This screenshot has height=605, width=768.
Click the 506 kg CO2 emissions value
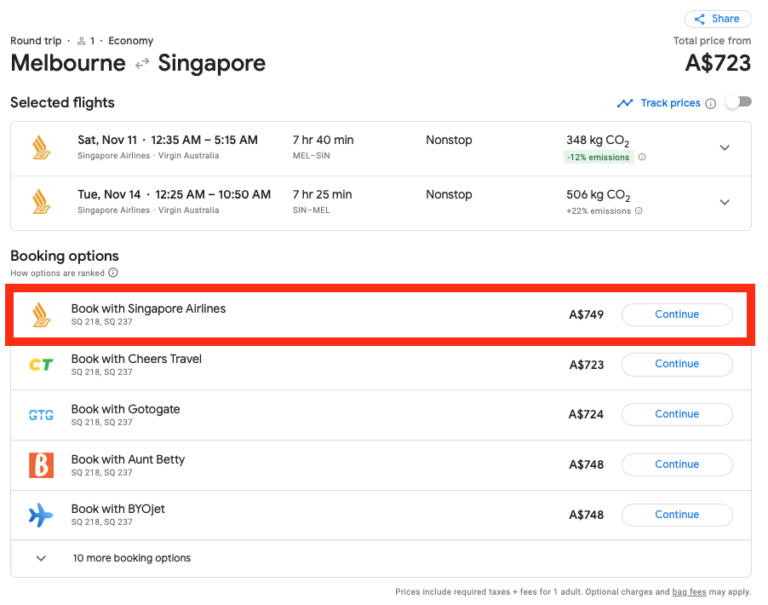[598, 195]
